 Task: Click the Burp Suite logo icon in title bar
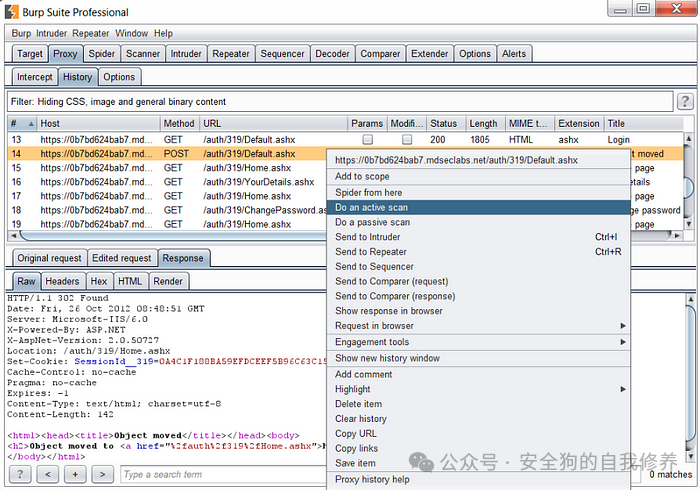click(12, 12)
